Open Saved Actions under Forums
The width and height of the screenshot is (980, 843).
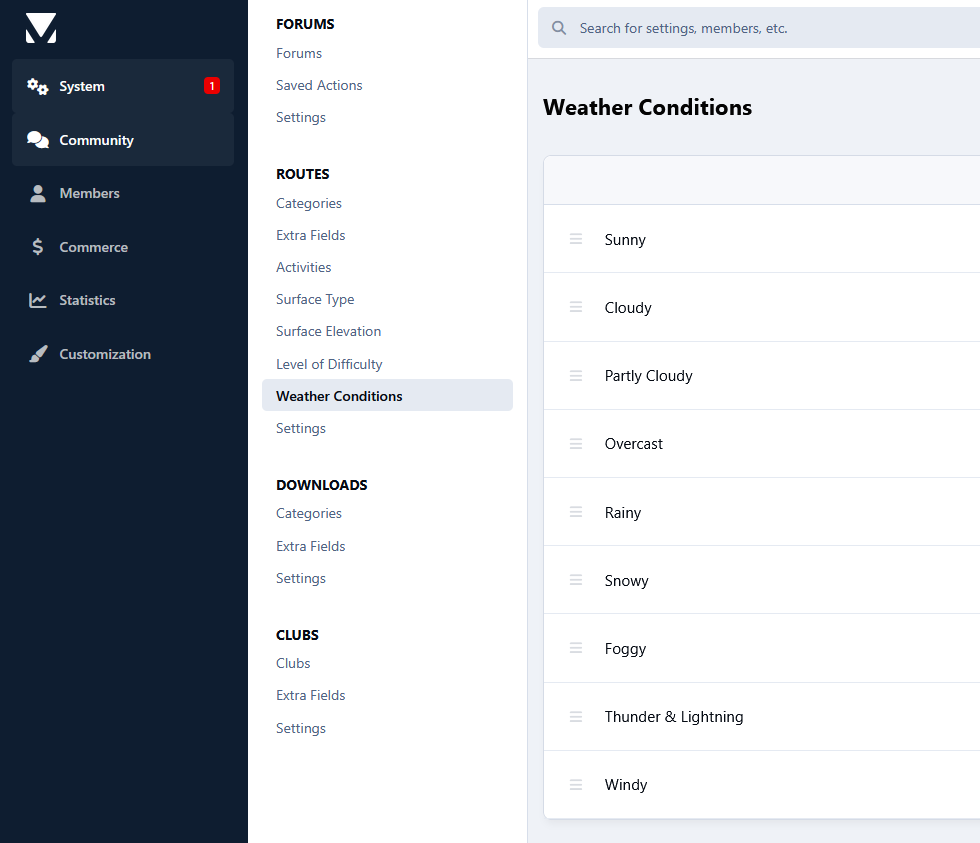[x=319, y=86]
